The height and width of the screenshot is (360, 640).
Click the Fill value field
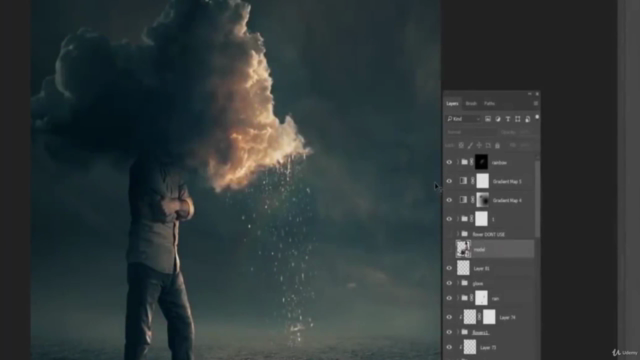pyautogui.click(x=526, y=145)
